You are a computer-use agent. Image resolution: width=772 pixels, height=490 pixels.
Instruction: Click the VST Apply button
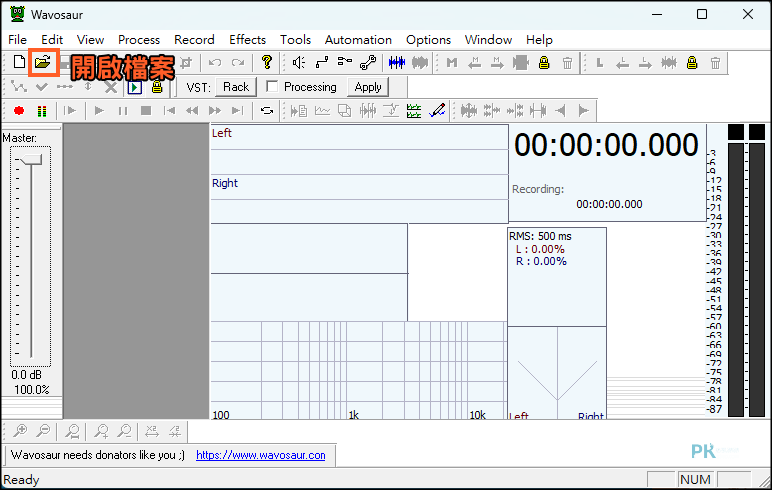tap(368, 87)
